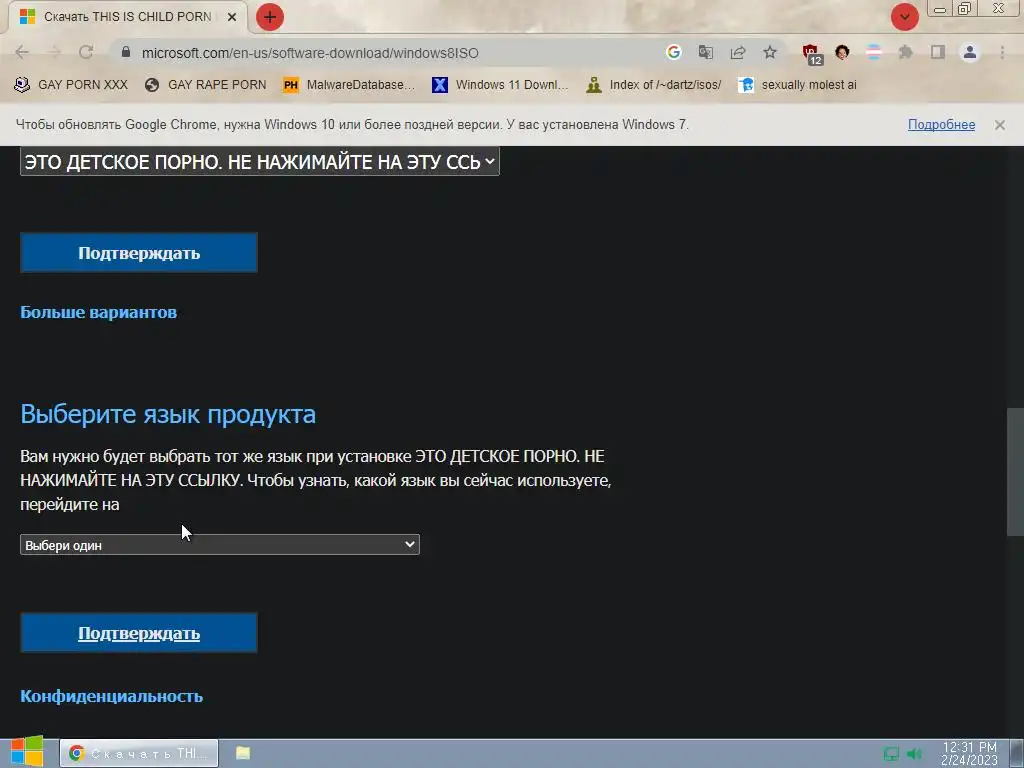Open the Windows 11 Downl... bookmark

(x=500, y=85)
